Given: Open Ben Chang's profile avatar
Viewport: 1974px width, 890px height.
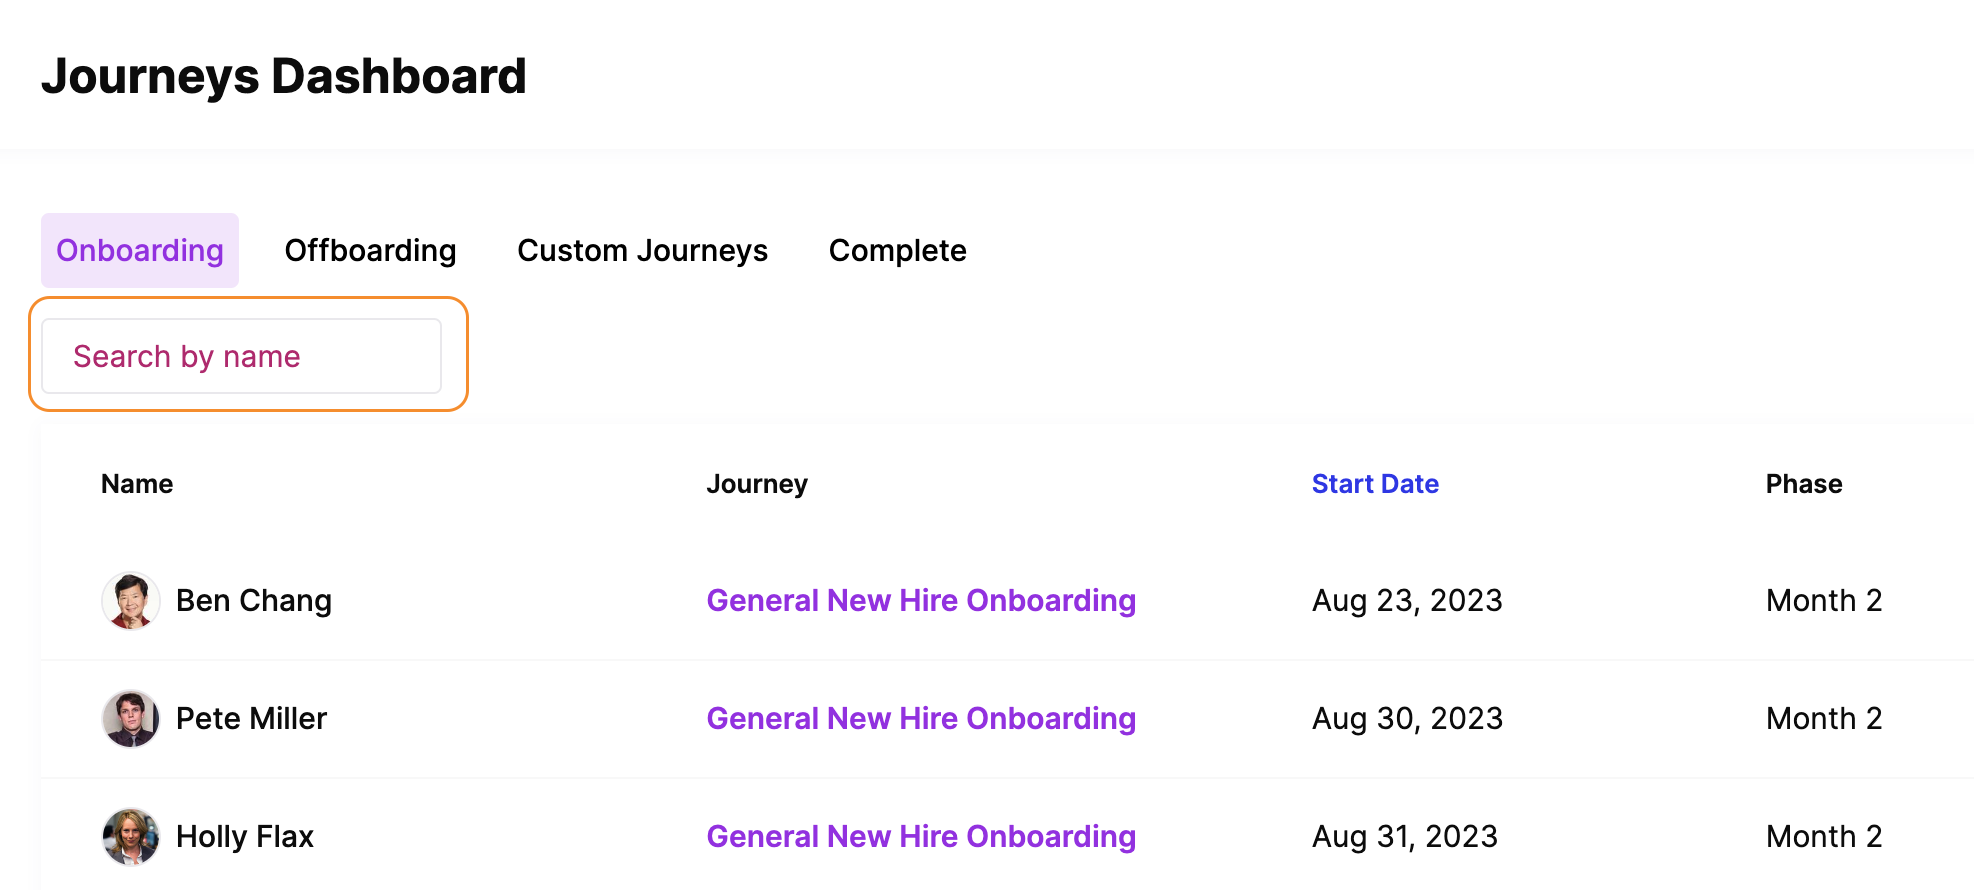Looking at the screenshot, I should click(x=131, y=601).
